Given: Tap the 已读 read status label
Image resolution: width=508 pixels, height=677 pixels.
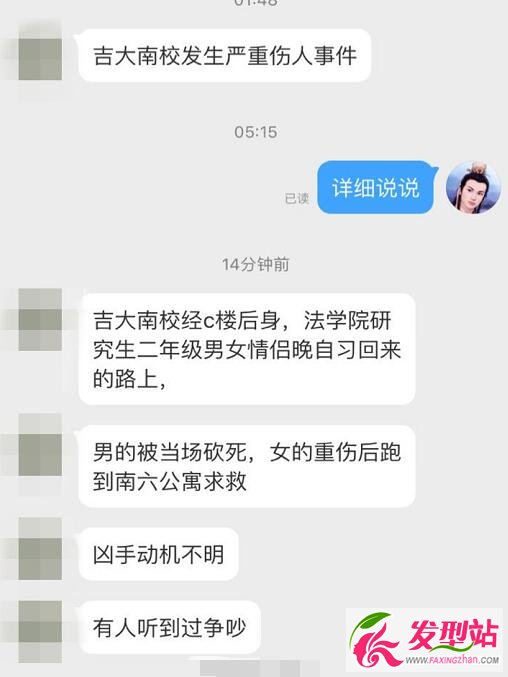Looking at the screenshot, I should [297, 198].
